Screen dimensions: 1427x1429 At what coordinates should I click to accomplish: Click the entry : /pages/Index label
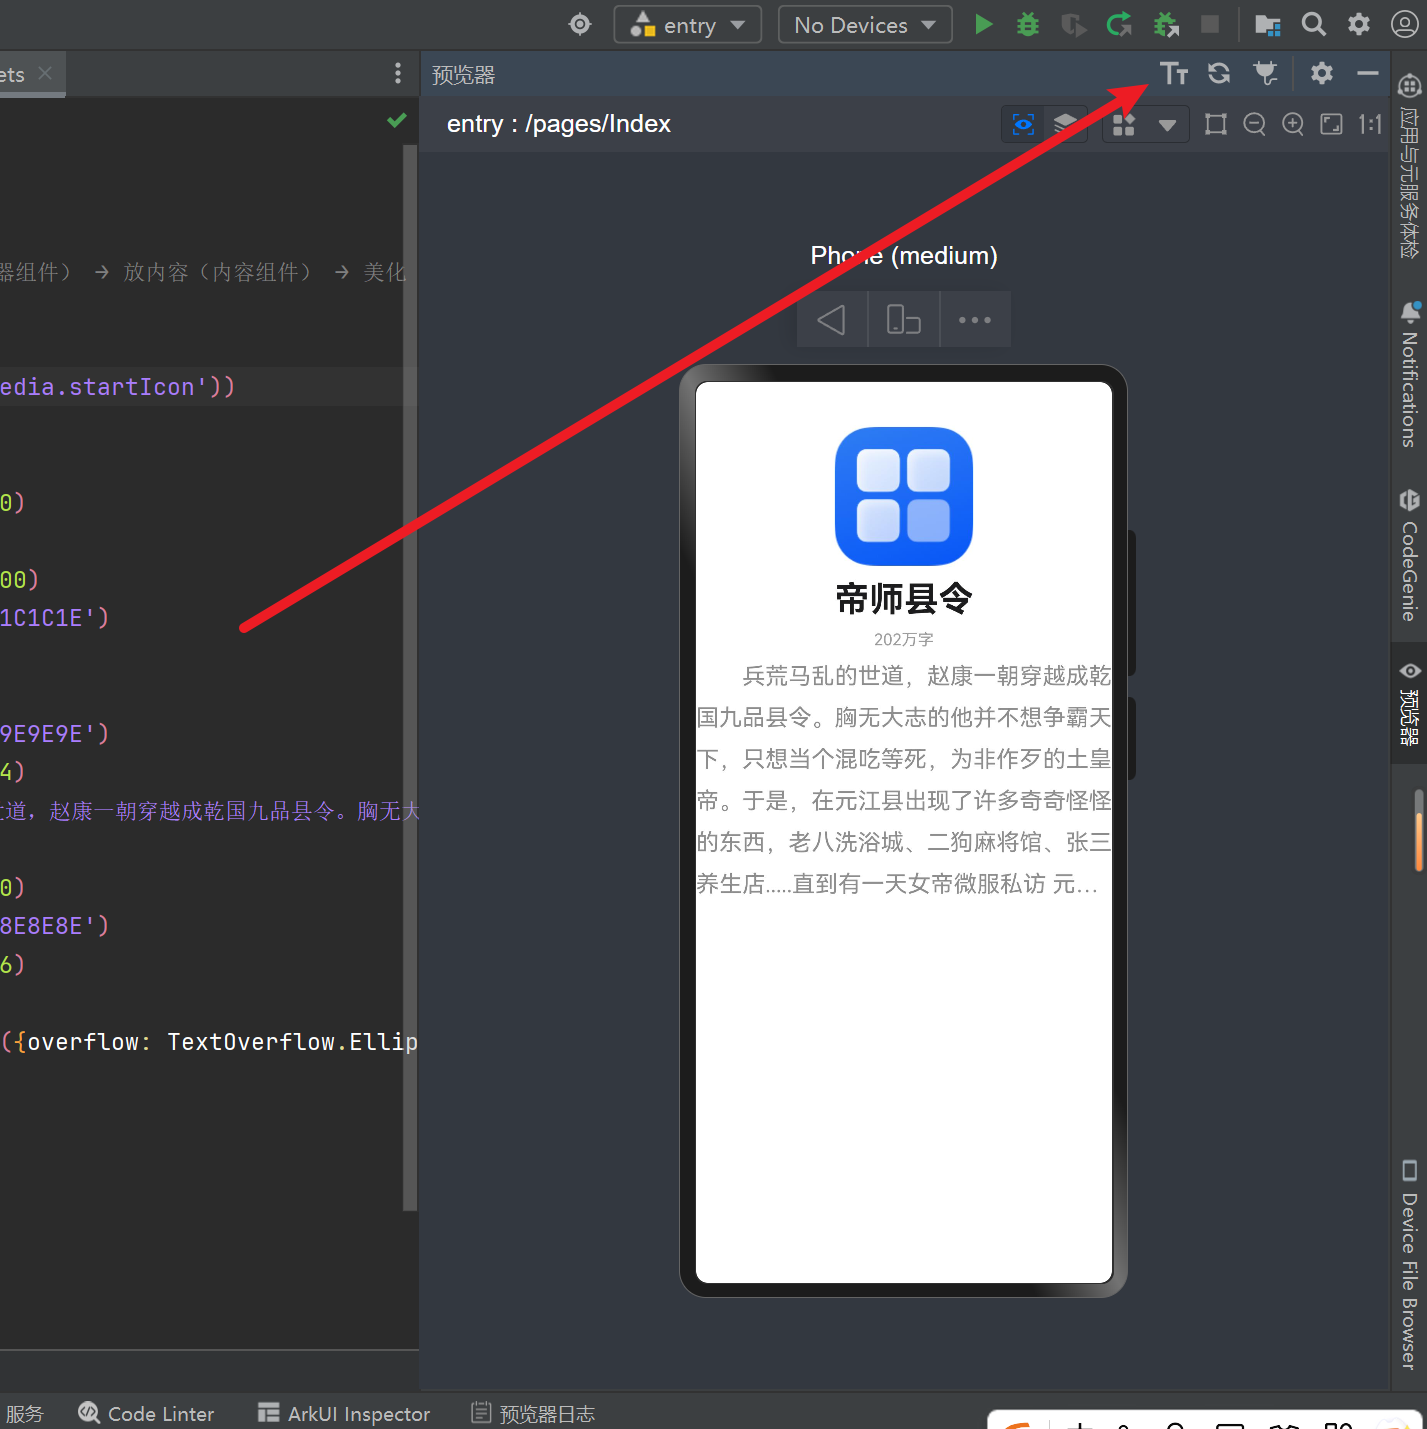click(558, 124)
